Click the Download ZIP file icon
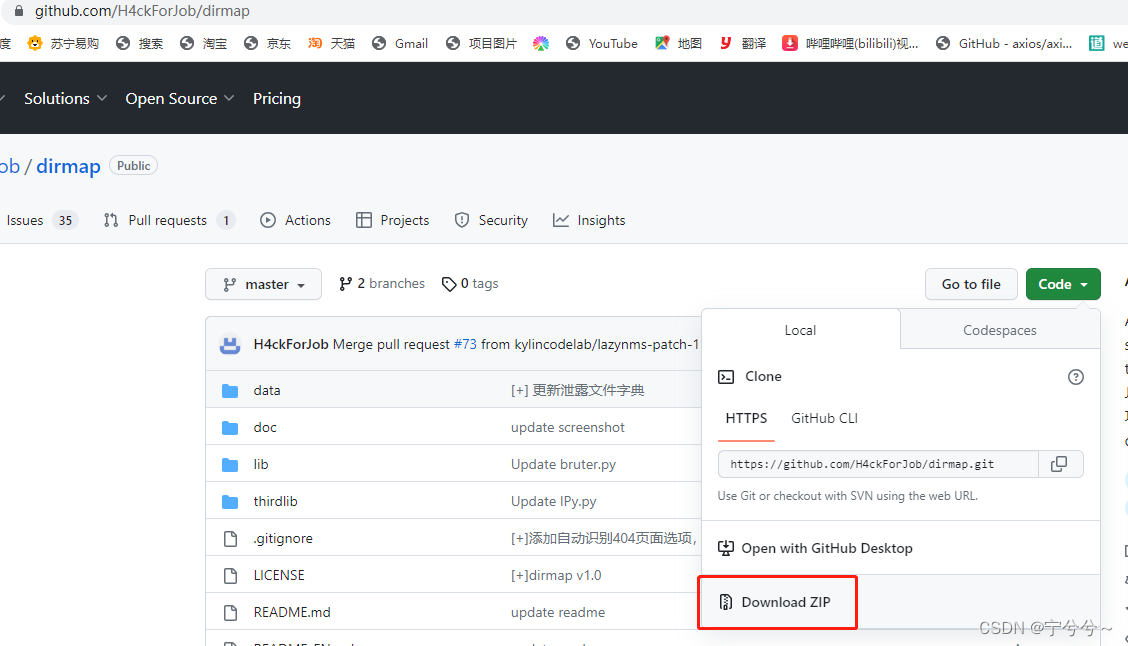This screenshot has height=646, width=1128. pos(726,602)
